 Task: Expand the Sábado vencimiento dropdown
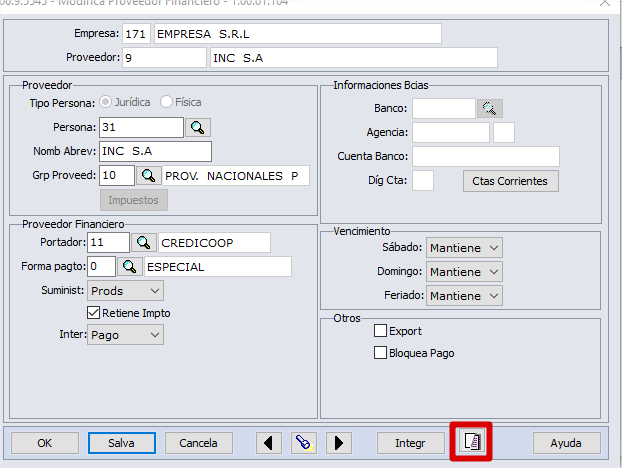point(464,248)
